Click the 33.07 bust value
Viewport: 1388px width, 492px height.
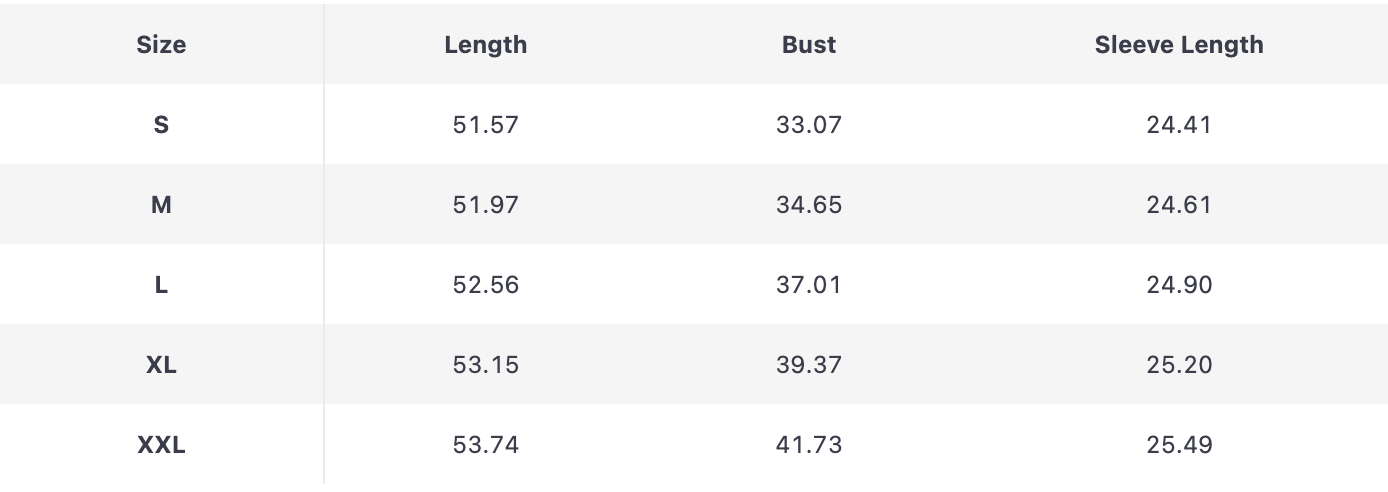(809, 125)
